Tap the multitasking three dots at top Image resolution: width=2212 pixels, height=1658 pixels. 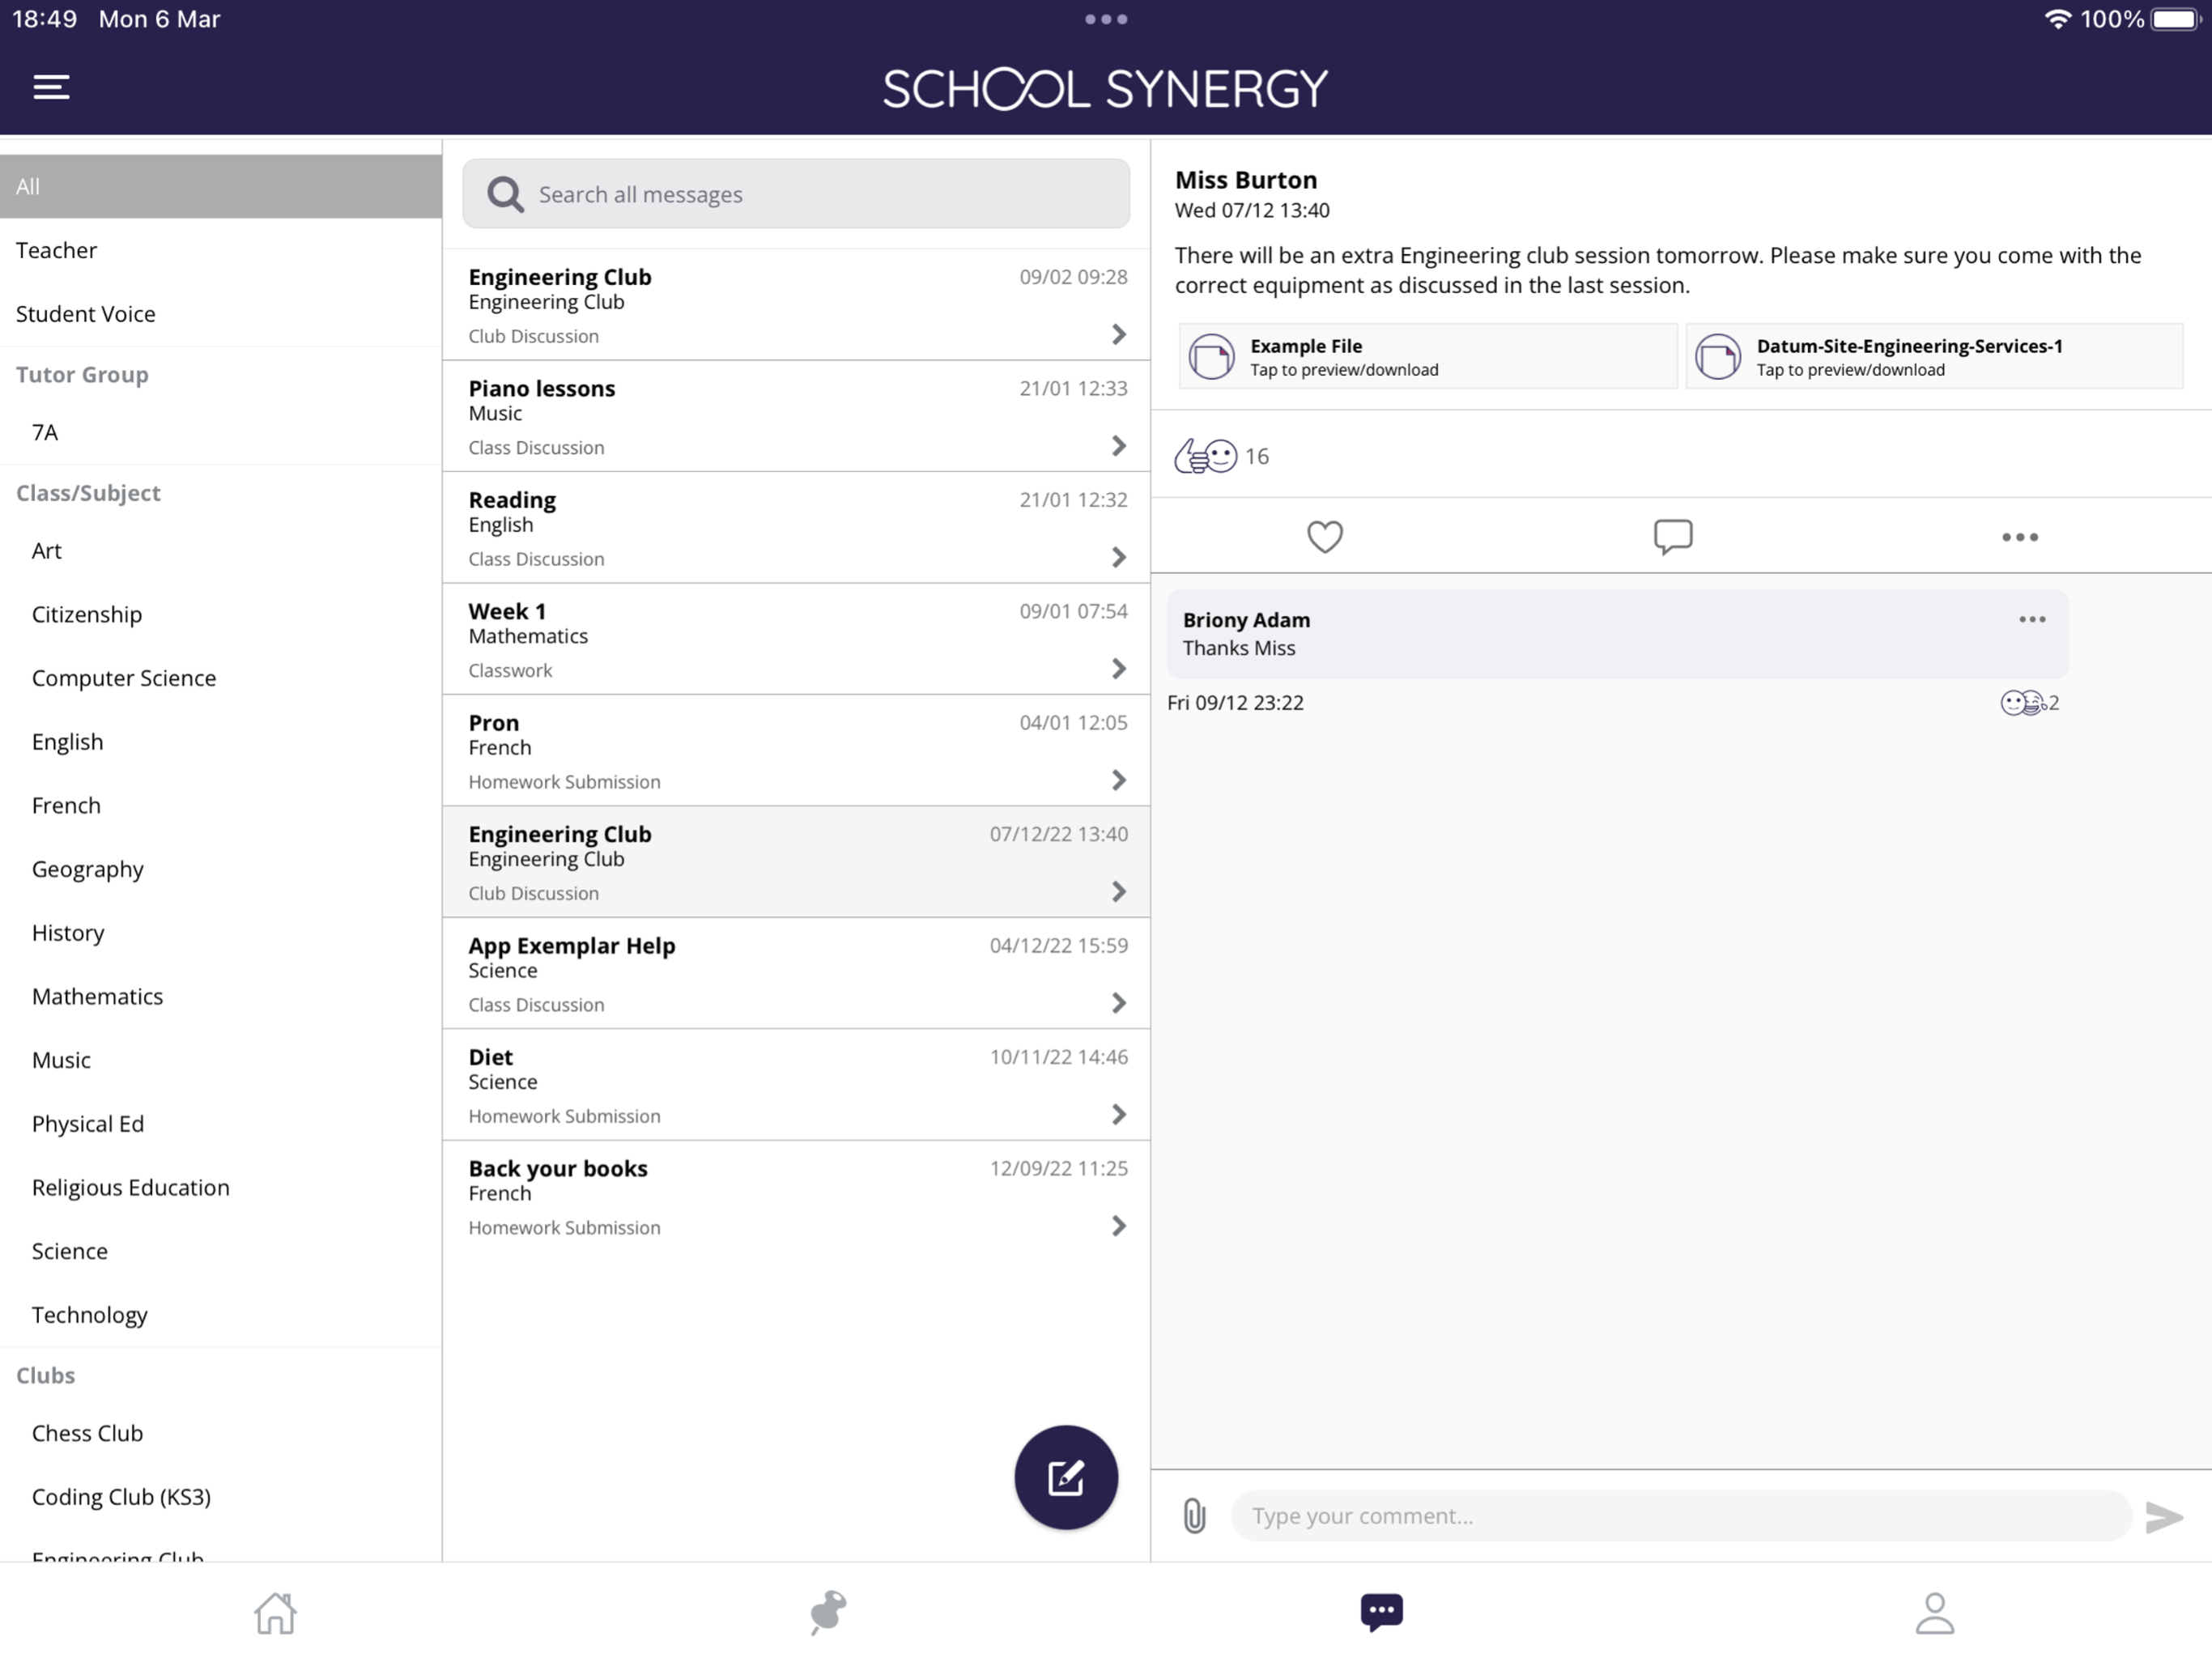(x=1106, y=19)
